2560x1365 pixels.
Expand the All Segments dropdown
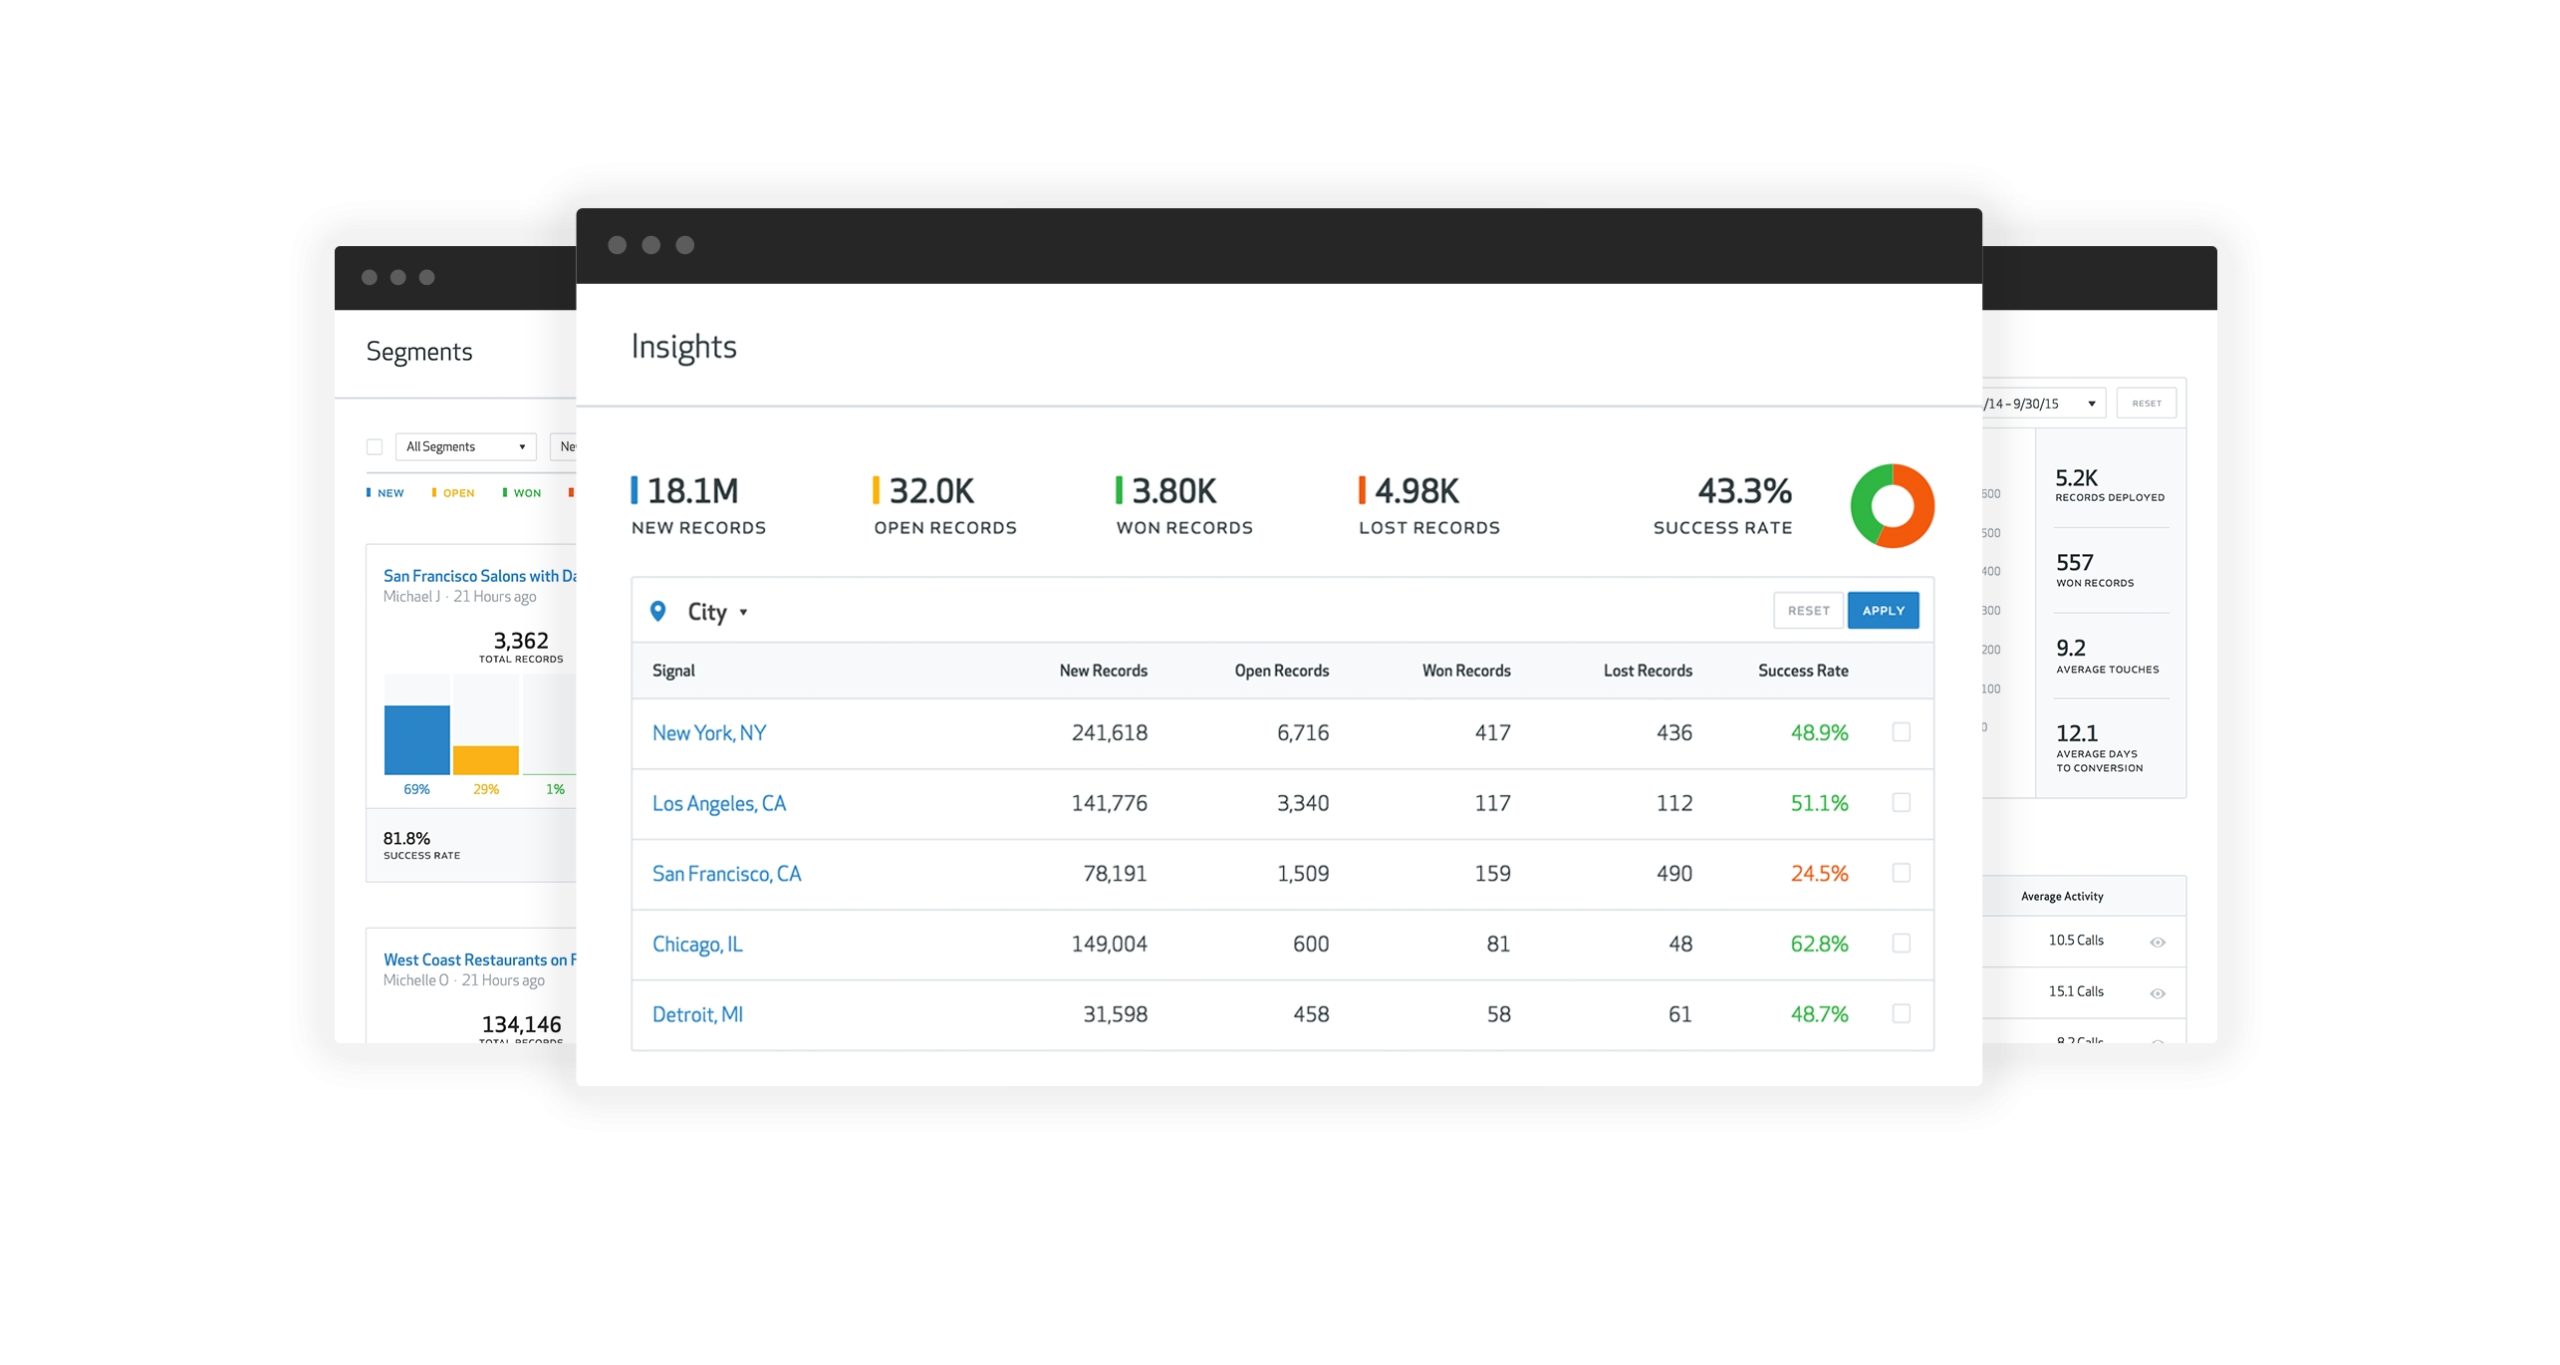coord(465,447)
